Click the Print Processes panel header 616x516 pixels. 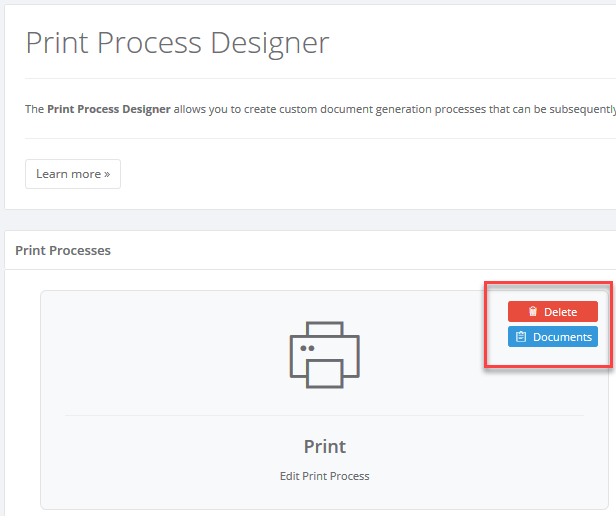tap(63, 250)
